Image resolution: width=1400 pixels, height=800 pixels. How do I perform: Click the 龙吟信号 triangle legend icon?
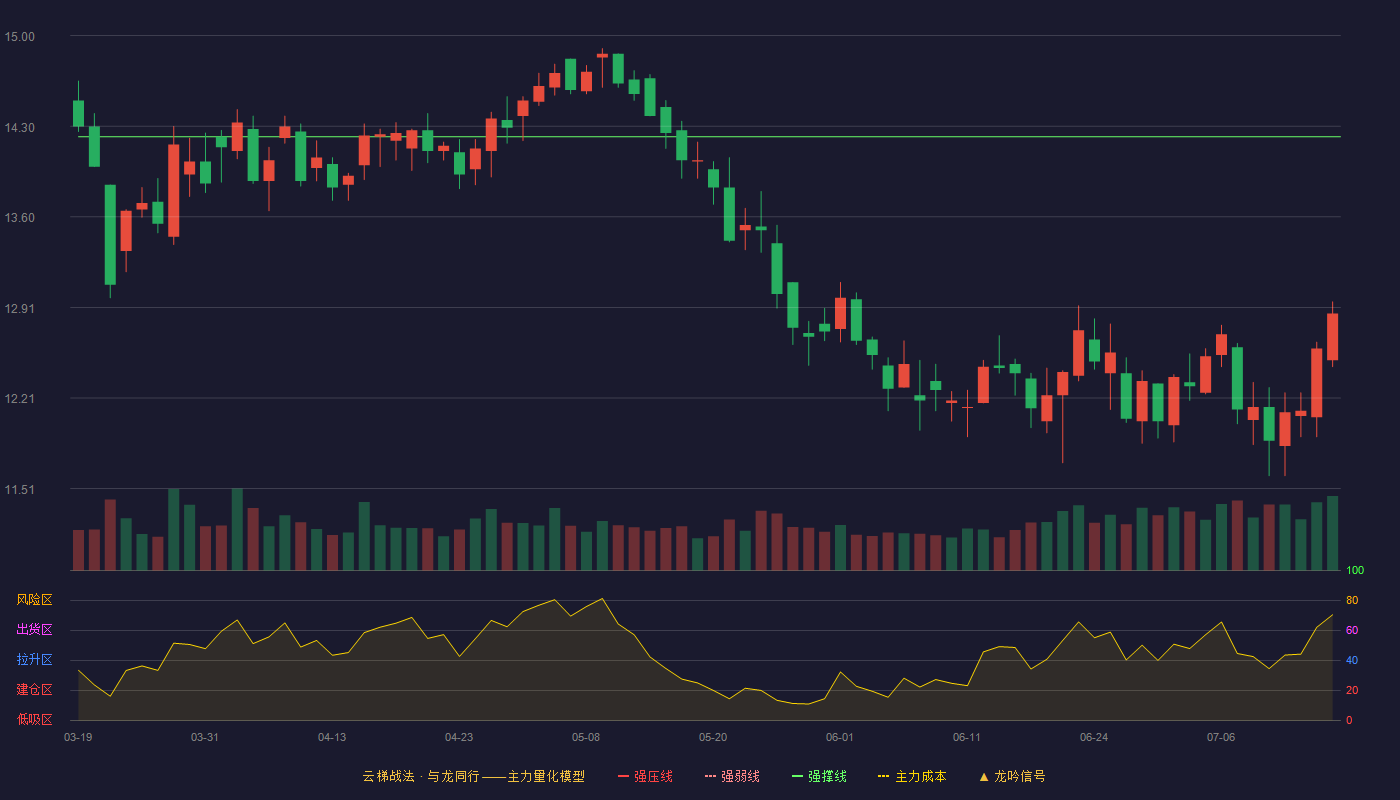click(x=984, y=776)
